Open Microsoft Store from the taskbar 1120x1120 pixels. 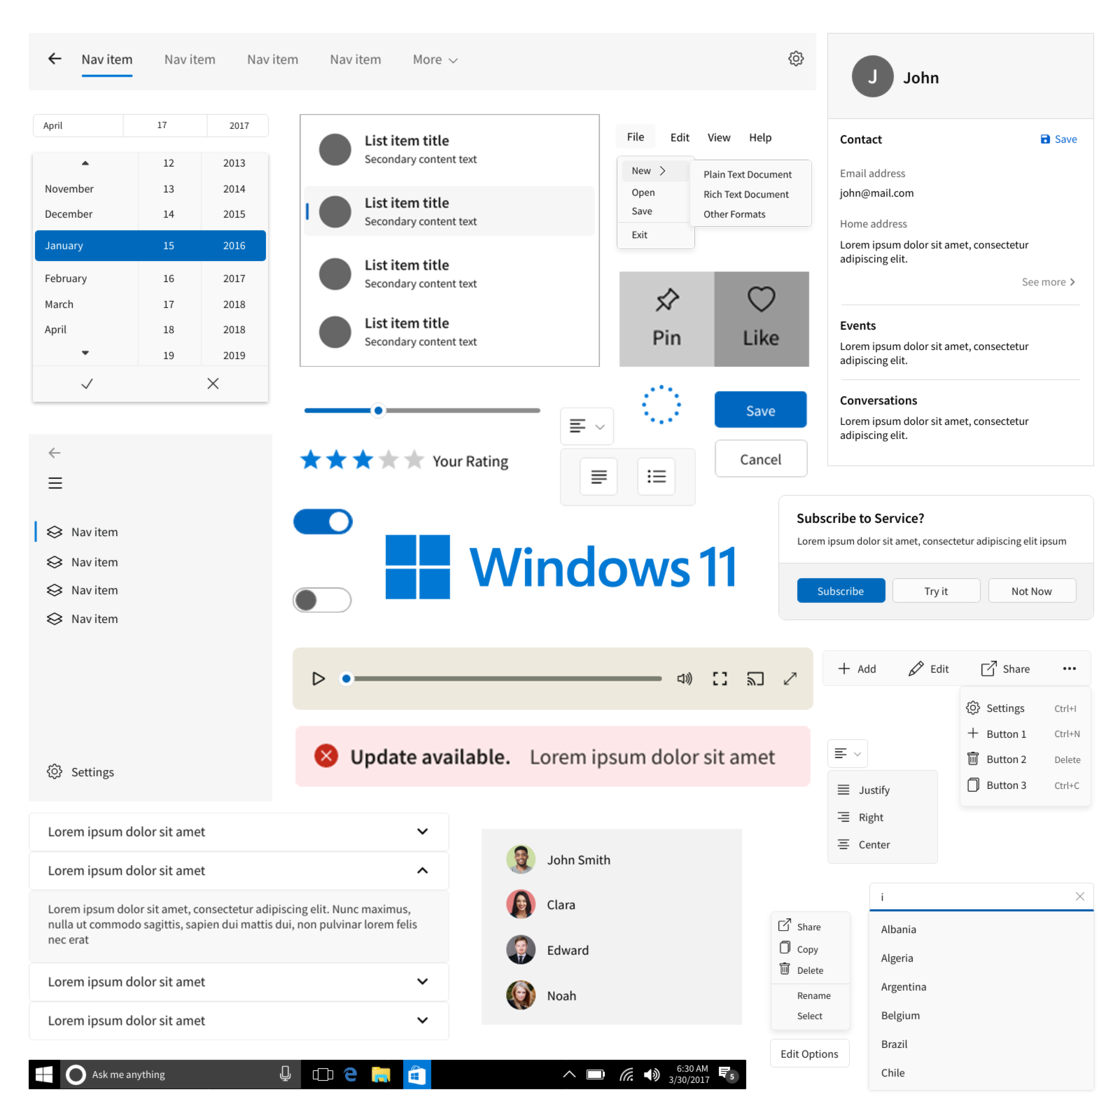(417, 1074)
